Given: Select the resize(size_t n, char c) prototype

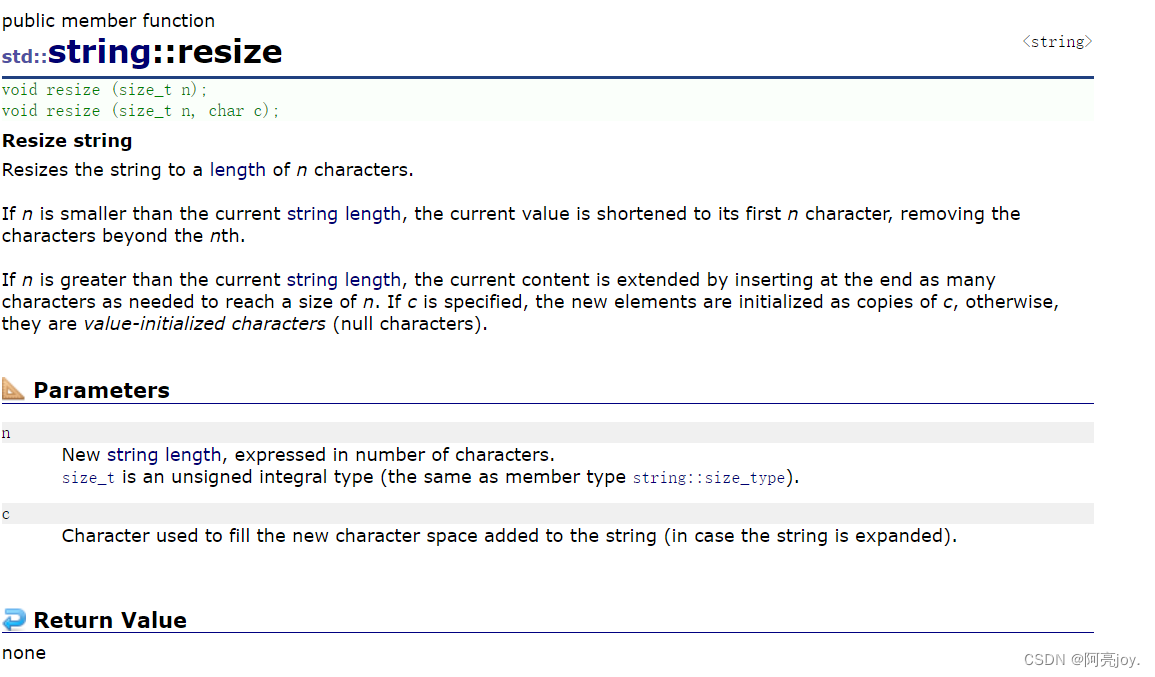Looking at the screenshot, I should (x=140, y=111).
